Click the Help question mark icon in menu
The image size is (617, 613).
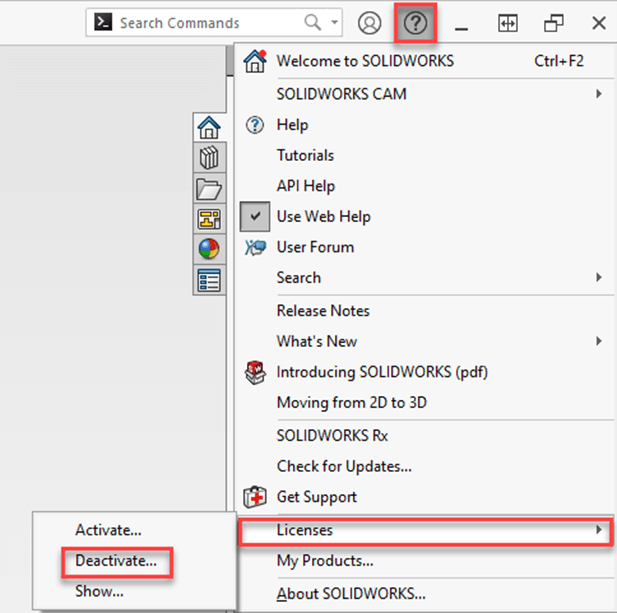click(x=255, y=125)
